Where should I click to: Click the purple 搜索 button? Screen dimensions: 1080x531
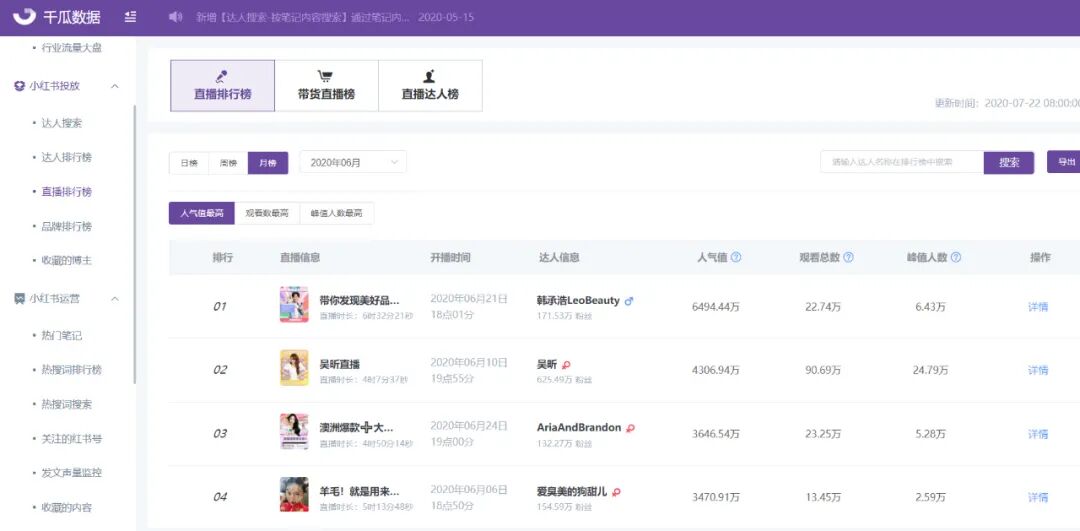pos(1009,163)
